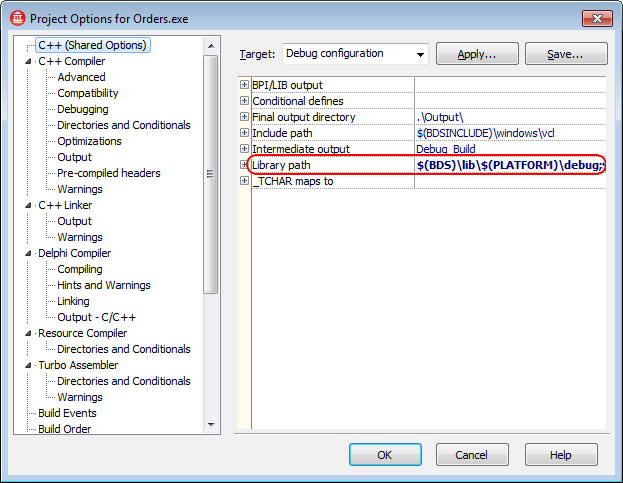Select the C++ Linker node

(x=65, y=205)
